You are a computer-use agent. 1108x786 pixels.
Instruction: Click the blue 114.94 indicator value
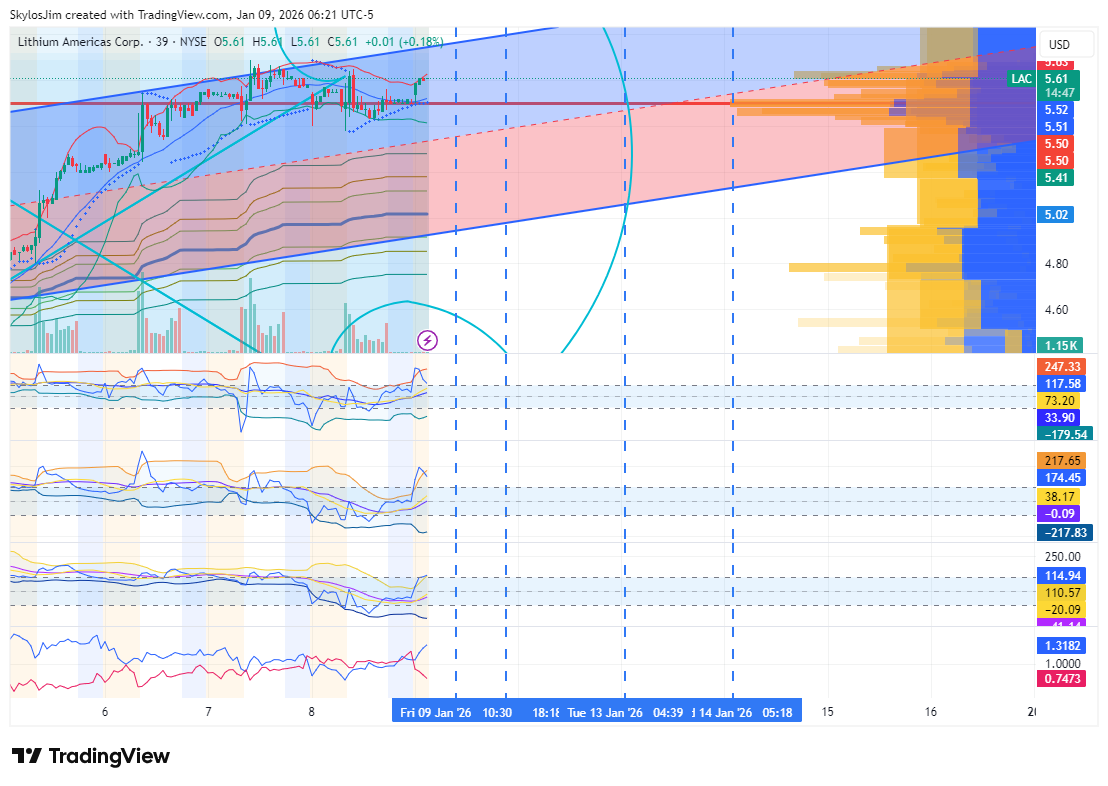(1060, 576)
